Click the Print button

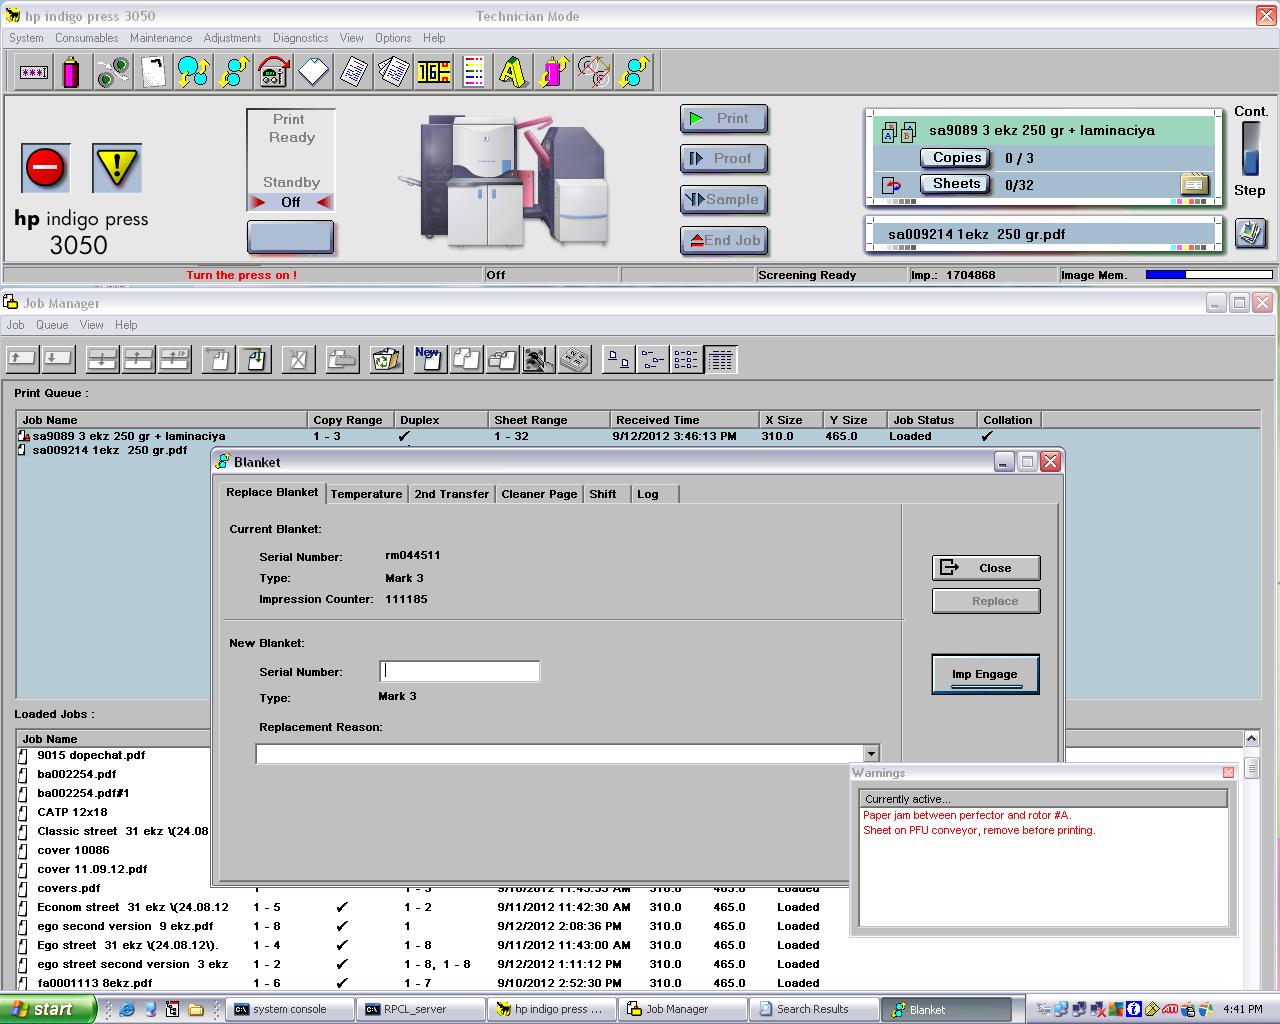724,119
